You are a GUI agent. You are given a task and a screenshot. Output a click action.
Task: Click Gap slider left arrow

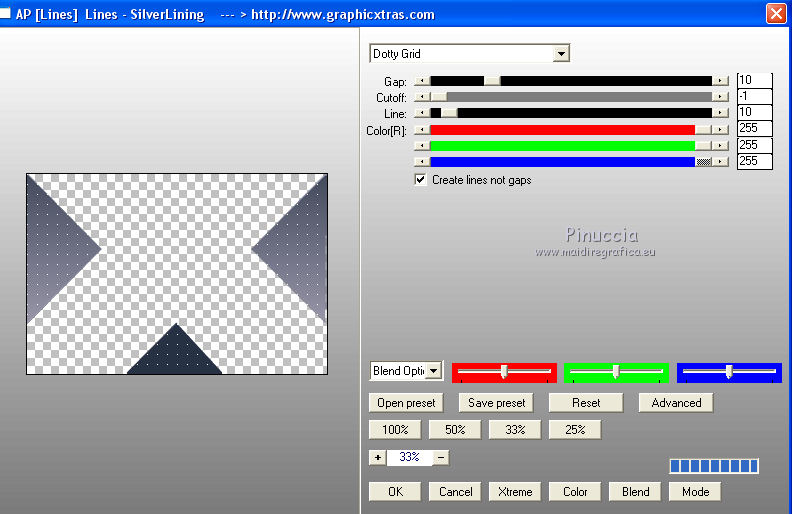(422, 81)
